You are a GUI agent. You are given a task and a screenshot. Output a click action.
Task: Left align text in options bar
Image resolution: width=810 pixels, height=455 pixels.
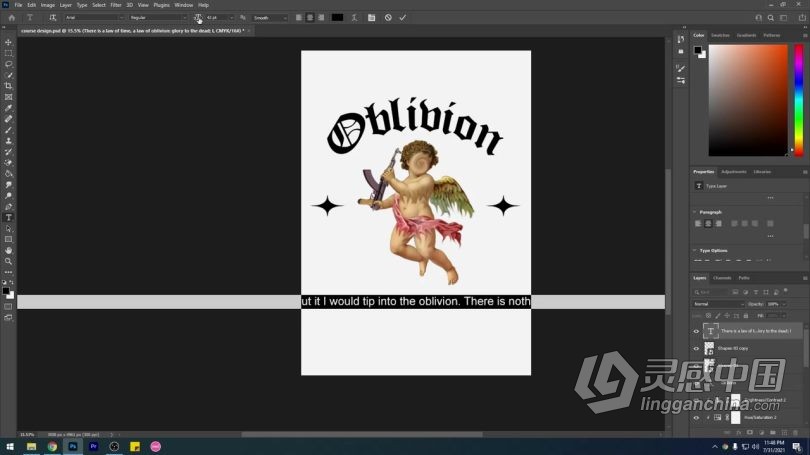pyautogui.click(x=299, y=18)
